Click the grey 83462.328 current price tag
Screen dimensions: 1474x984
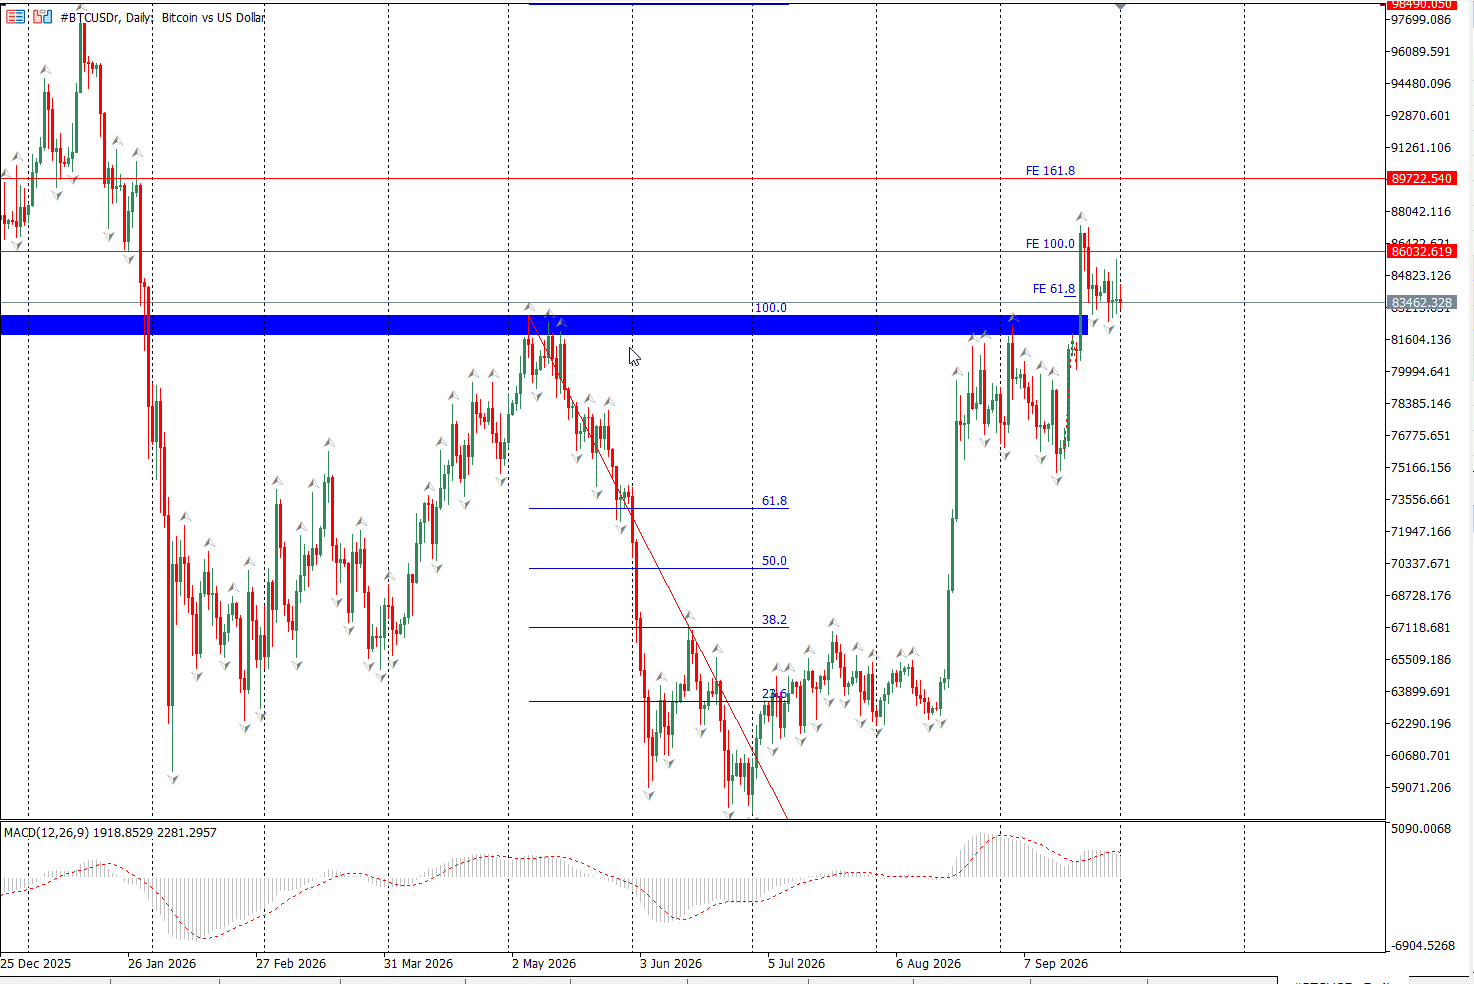(1421, 303)
